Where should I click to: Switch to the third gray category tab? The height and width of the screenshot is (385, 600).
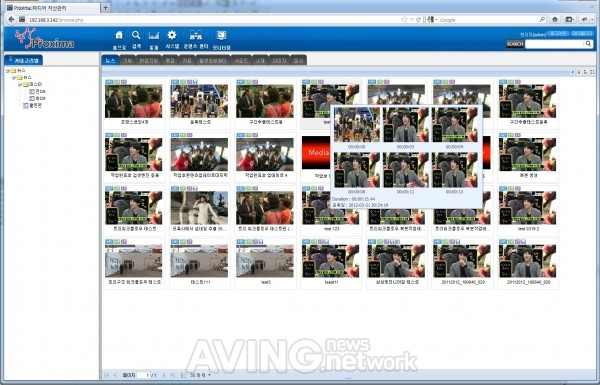[148, 60]
